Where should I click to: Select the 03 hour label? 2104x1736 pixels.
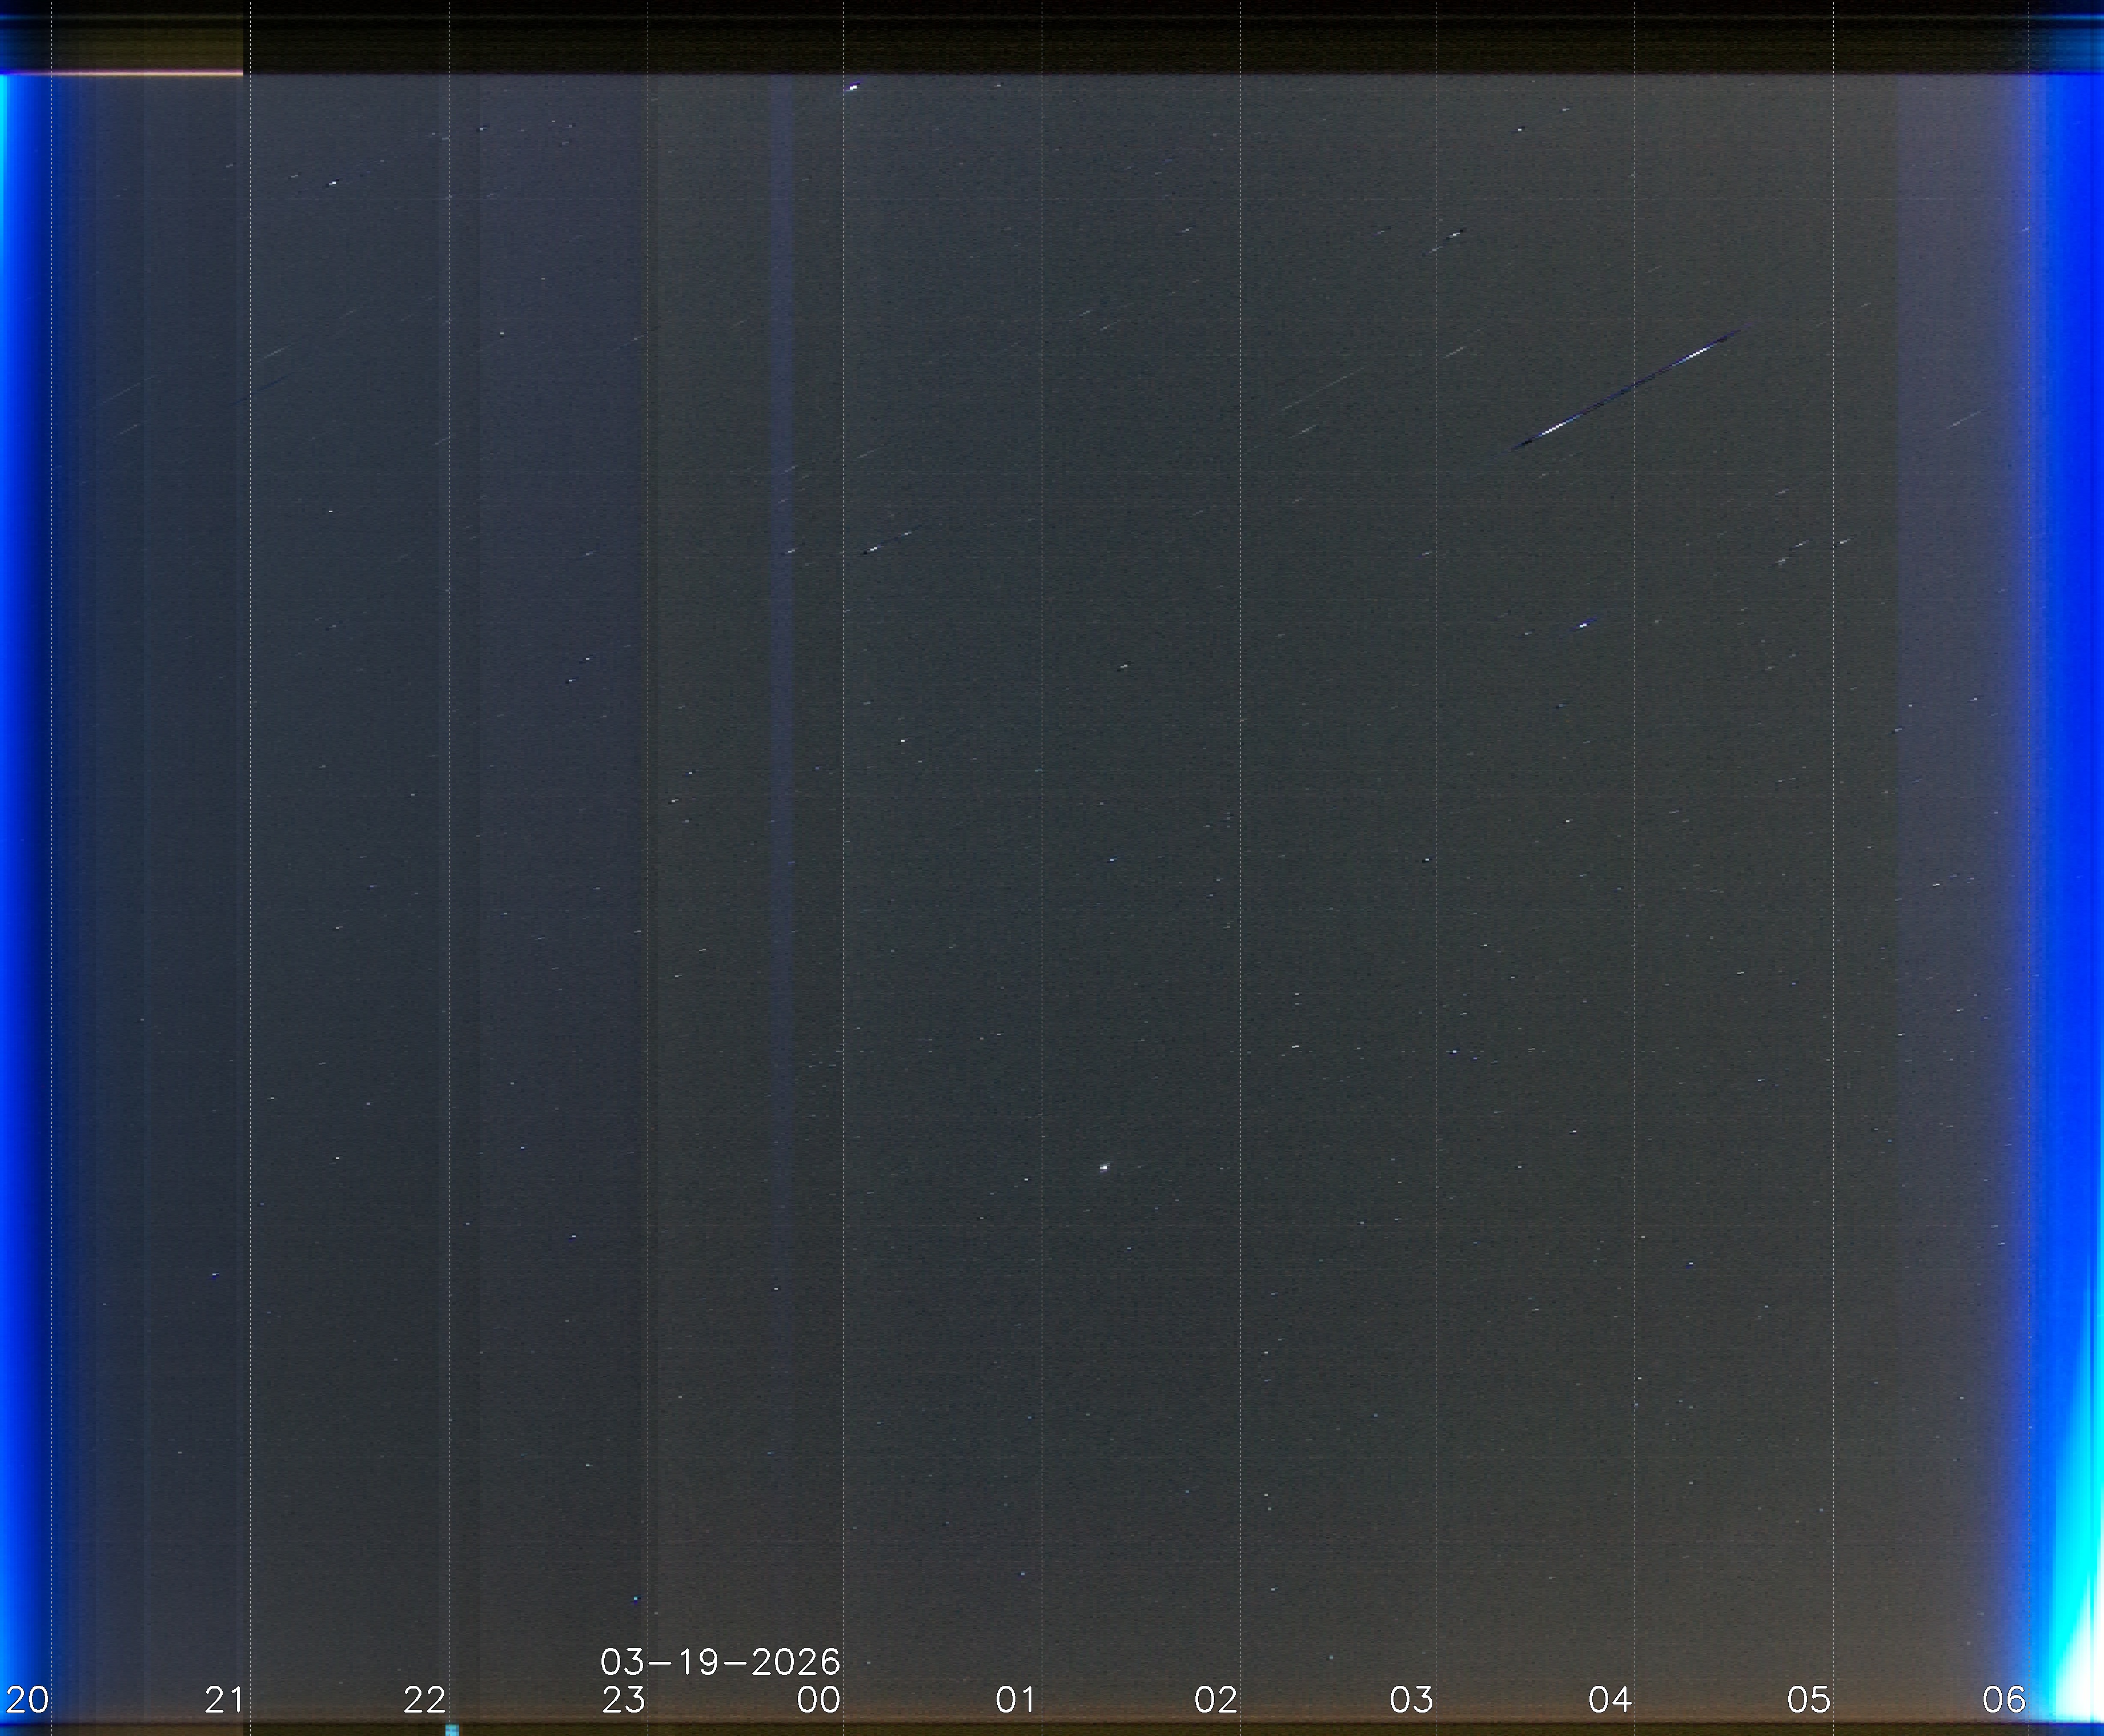pyautogui.click(x=1412, y=1699)
